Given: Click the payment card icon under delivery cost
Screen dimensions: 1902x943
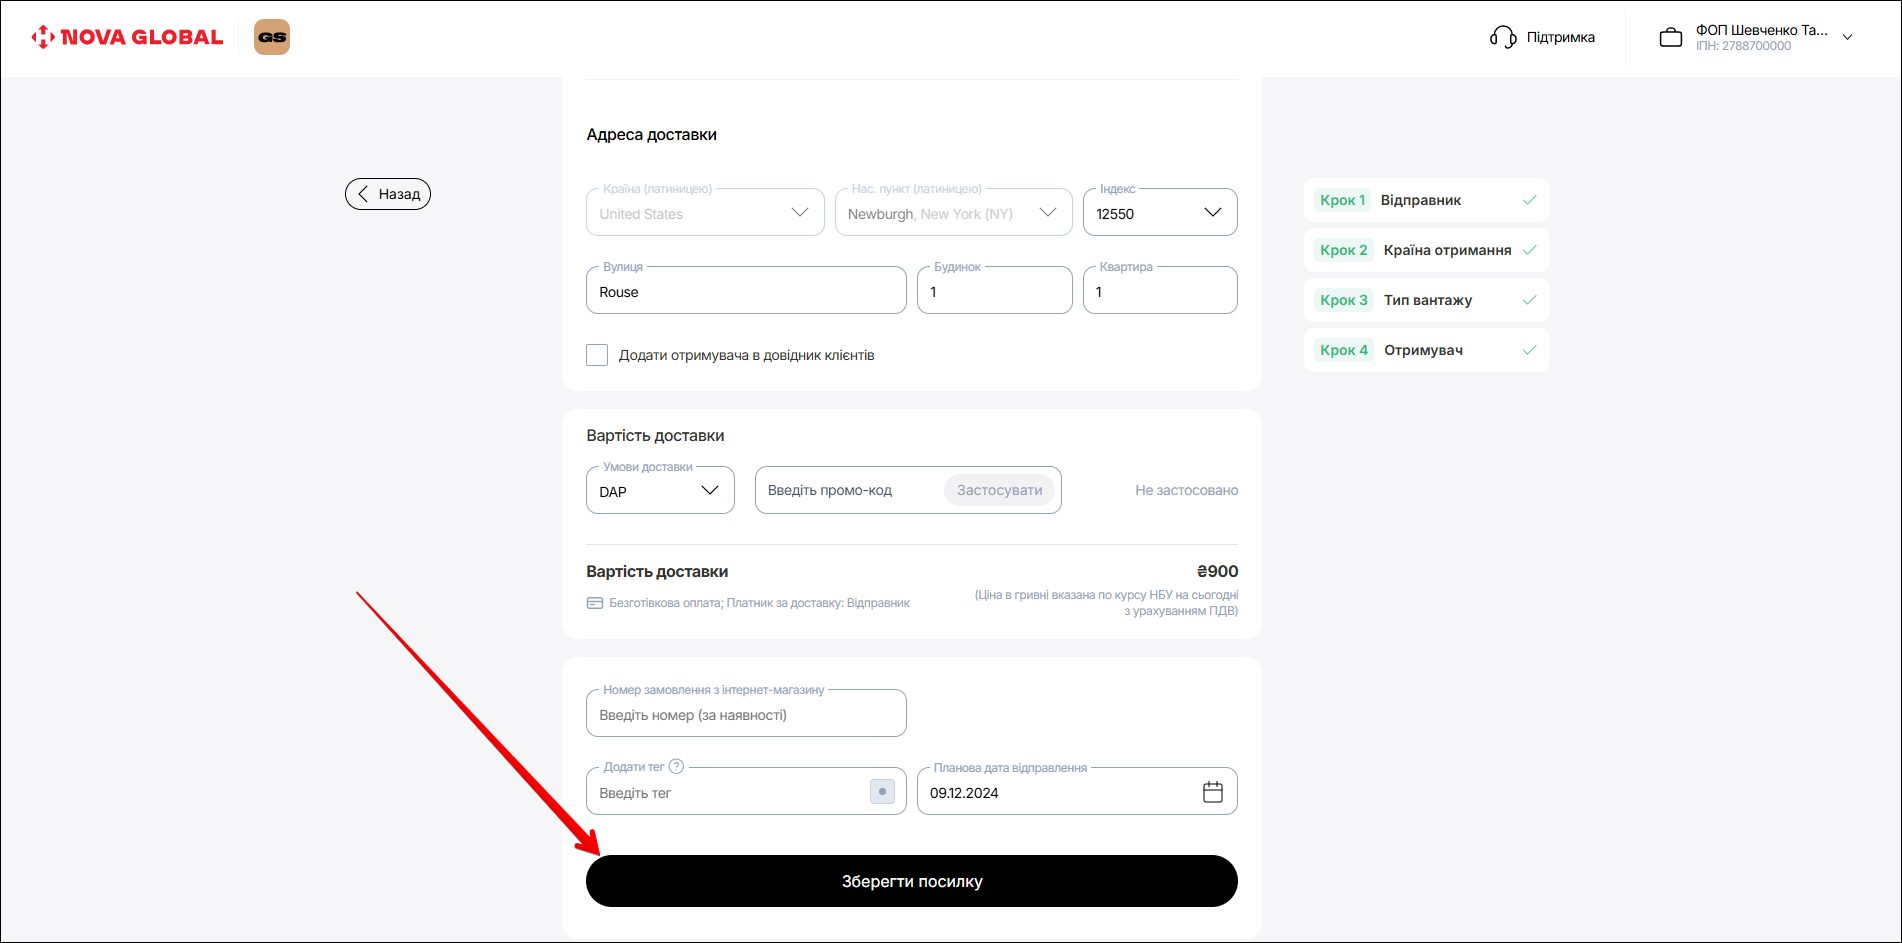Looking at the screenshot, I should point(595,603).
